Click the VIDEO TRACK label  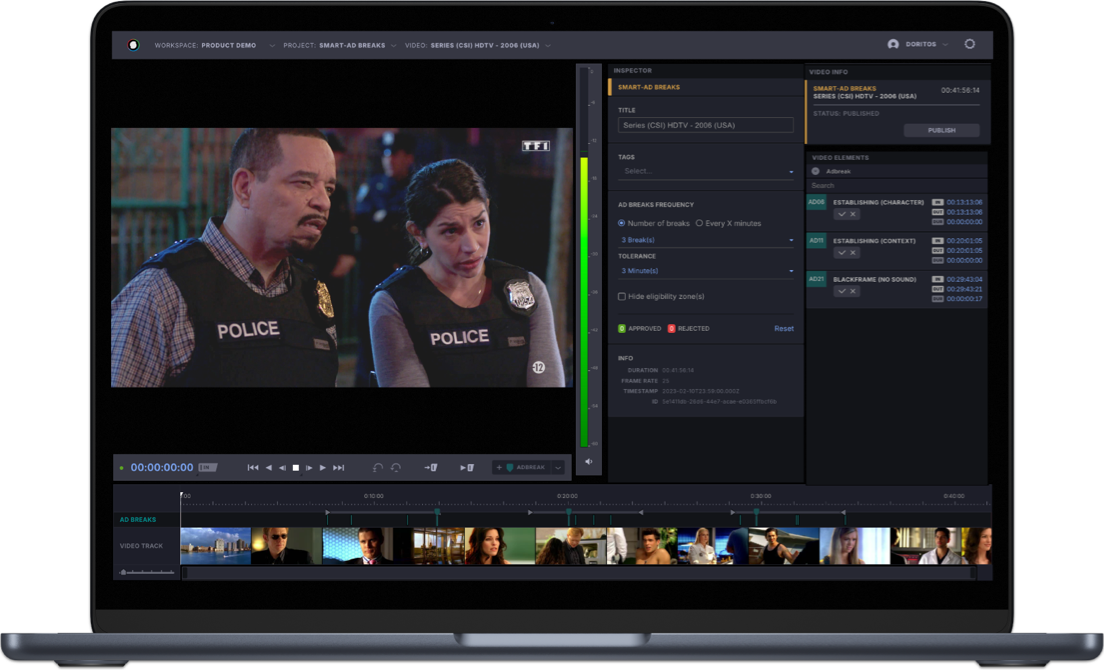pyautogui.click(x=141, y=546)
